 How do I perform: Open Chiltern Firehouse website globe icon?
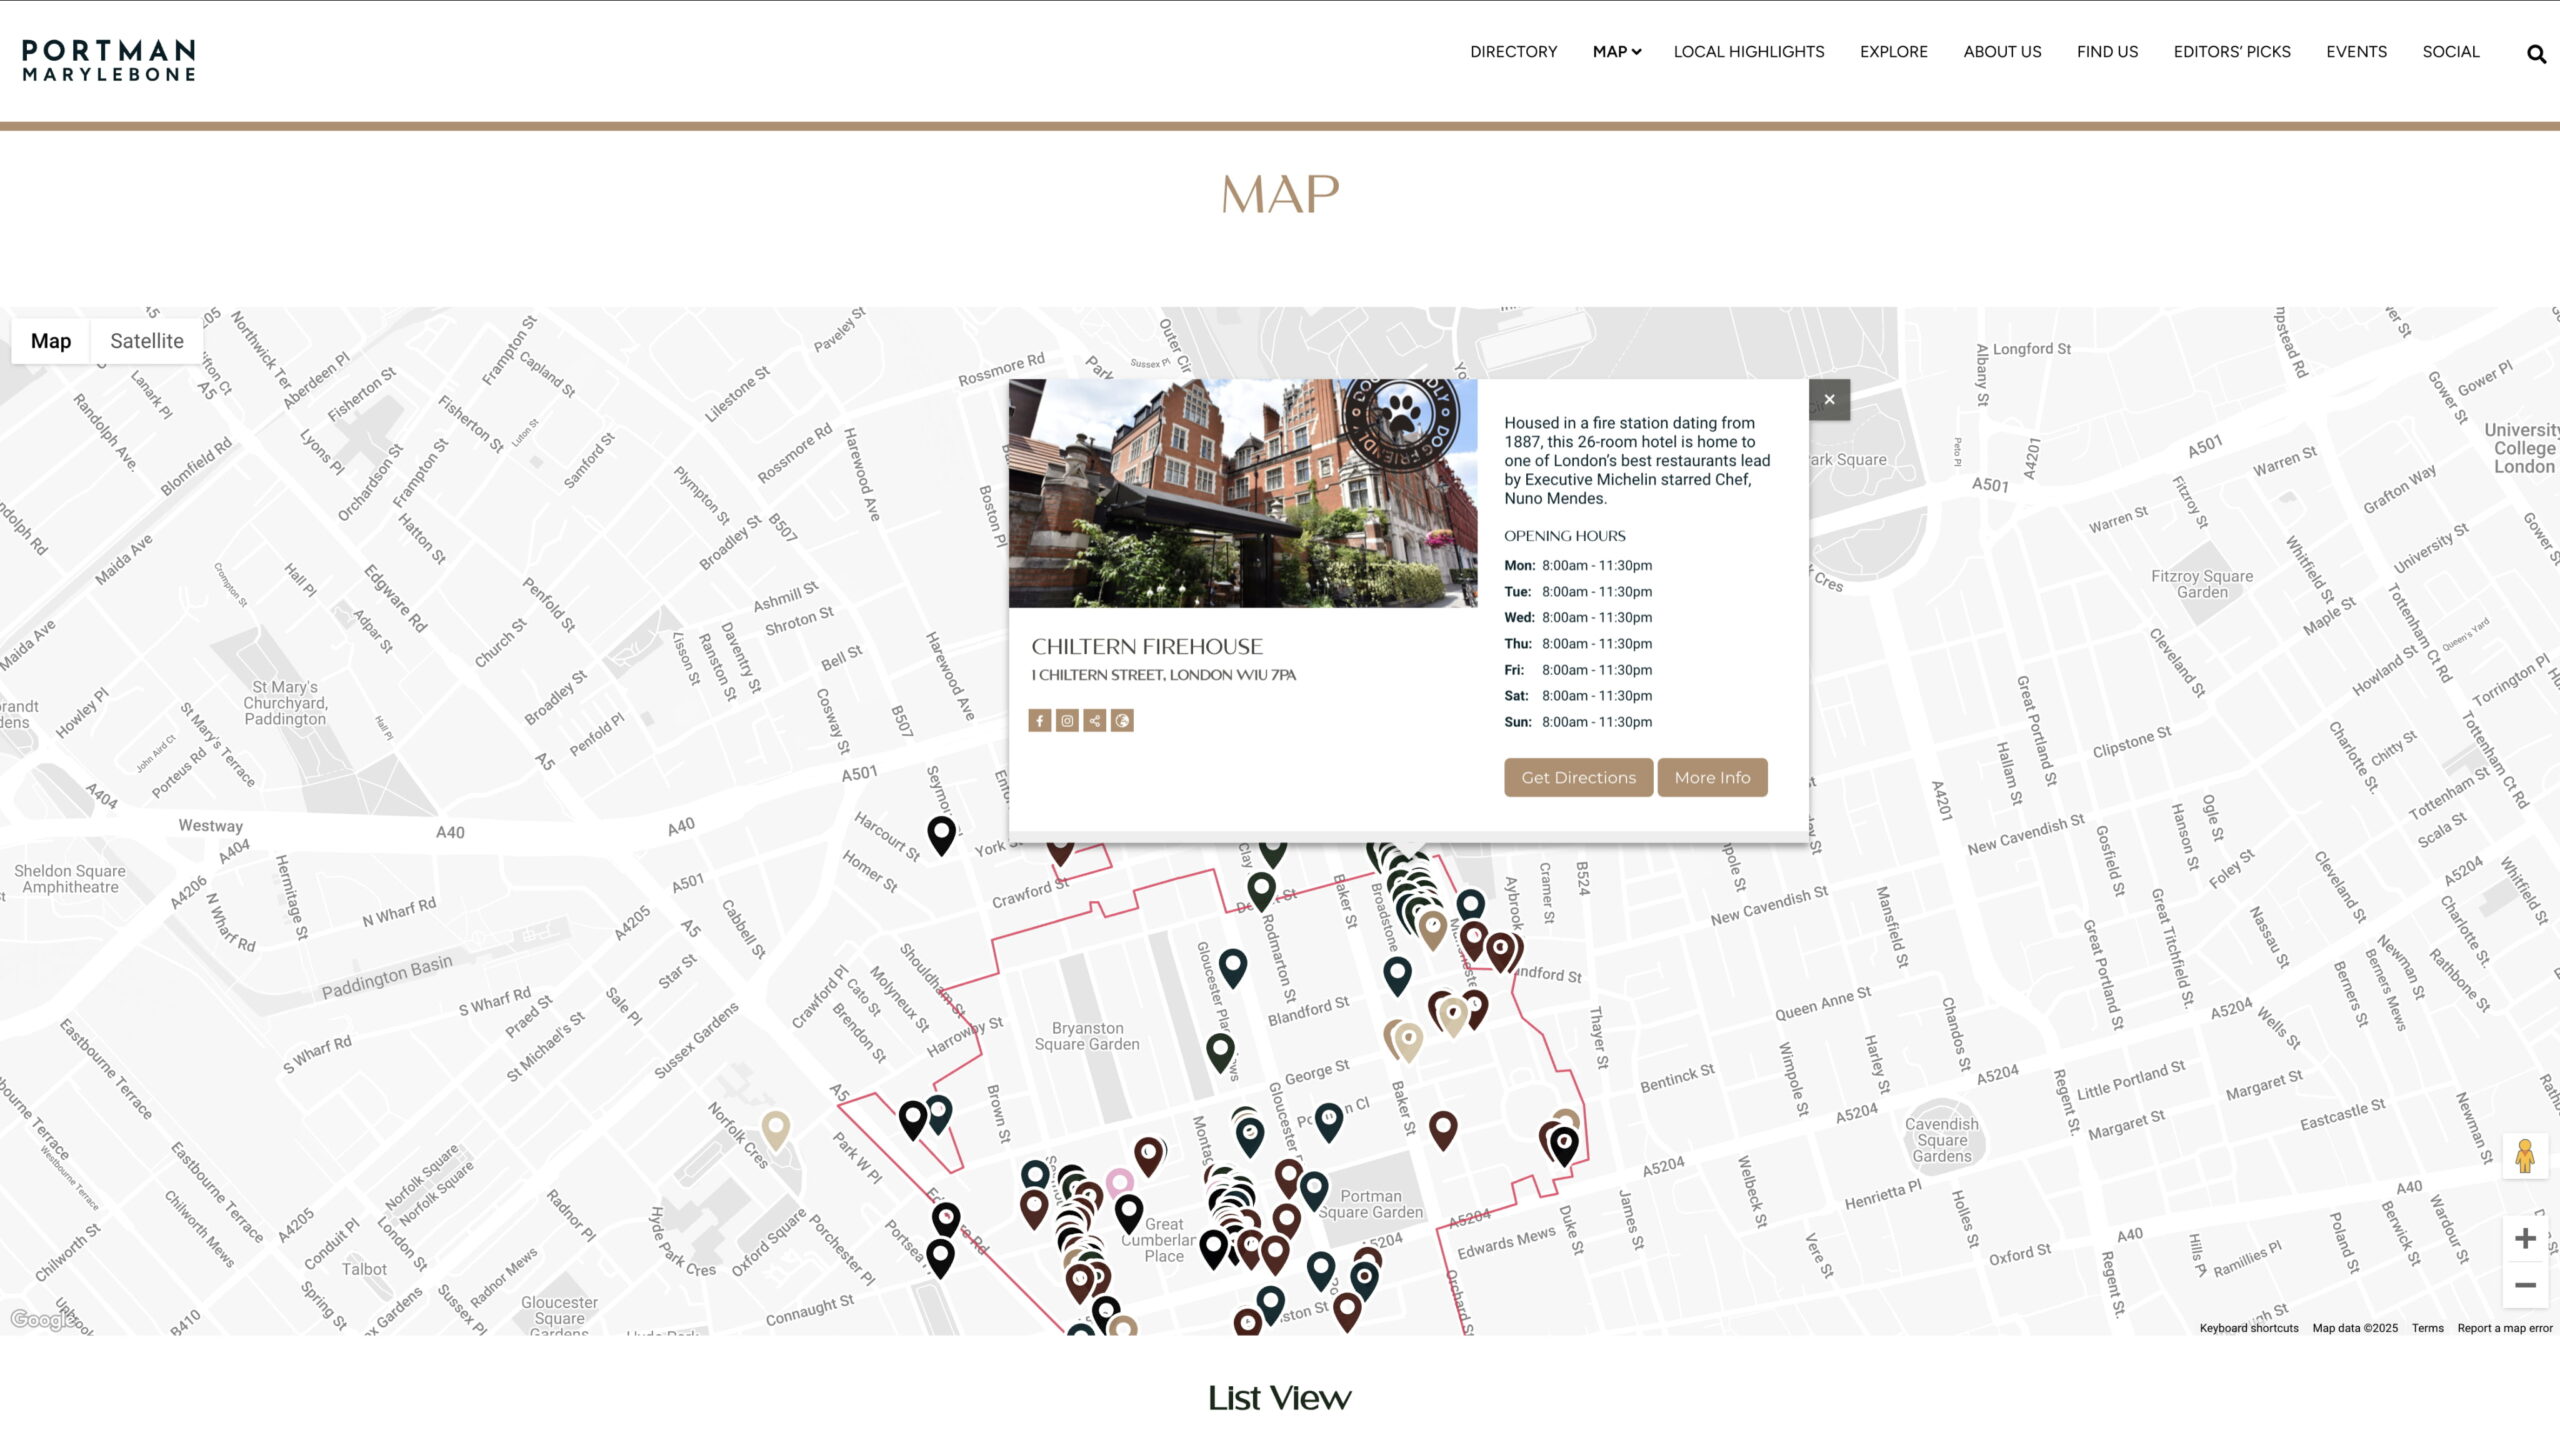[x=1122, y=720]
